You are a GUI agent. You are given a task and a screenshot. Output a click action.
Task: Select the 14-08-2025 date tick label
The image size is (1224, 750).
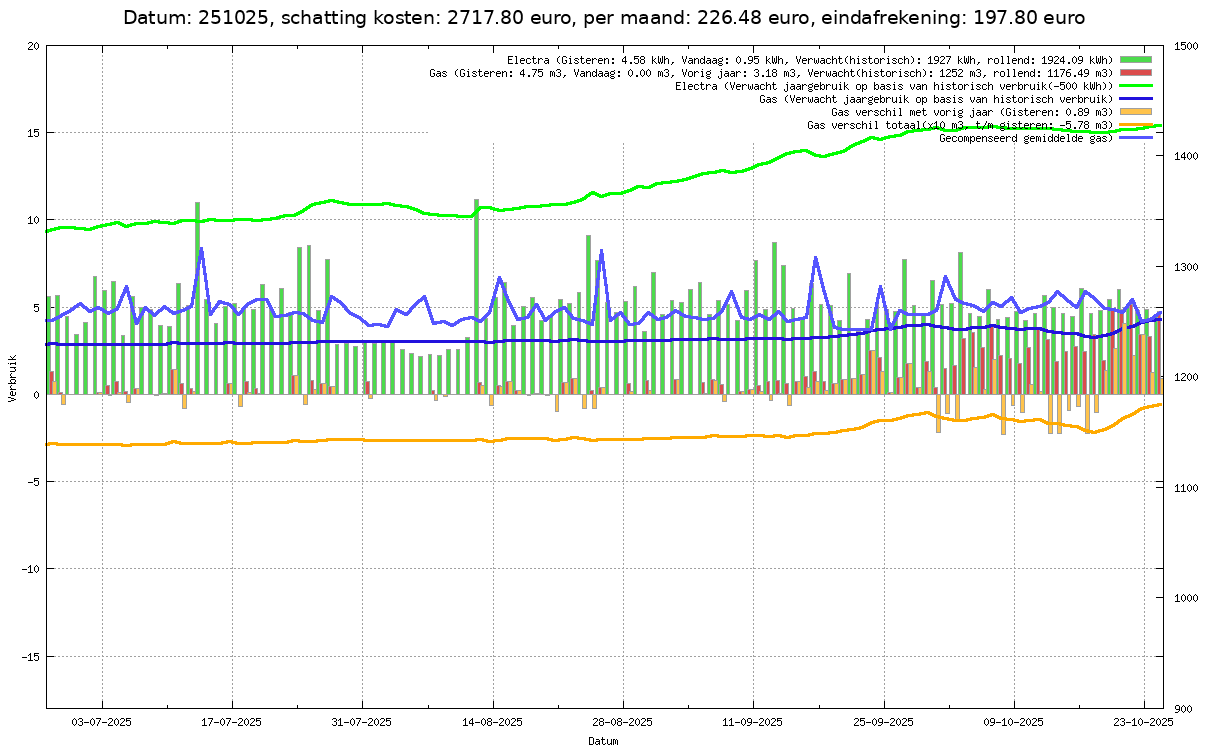pyautogui.click(x=493, y=721)
